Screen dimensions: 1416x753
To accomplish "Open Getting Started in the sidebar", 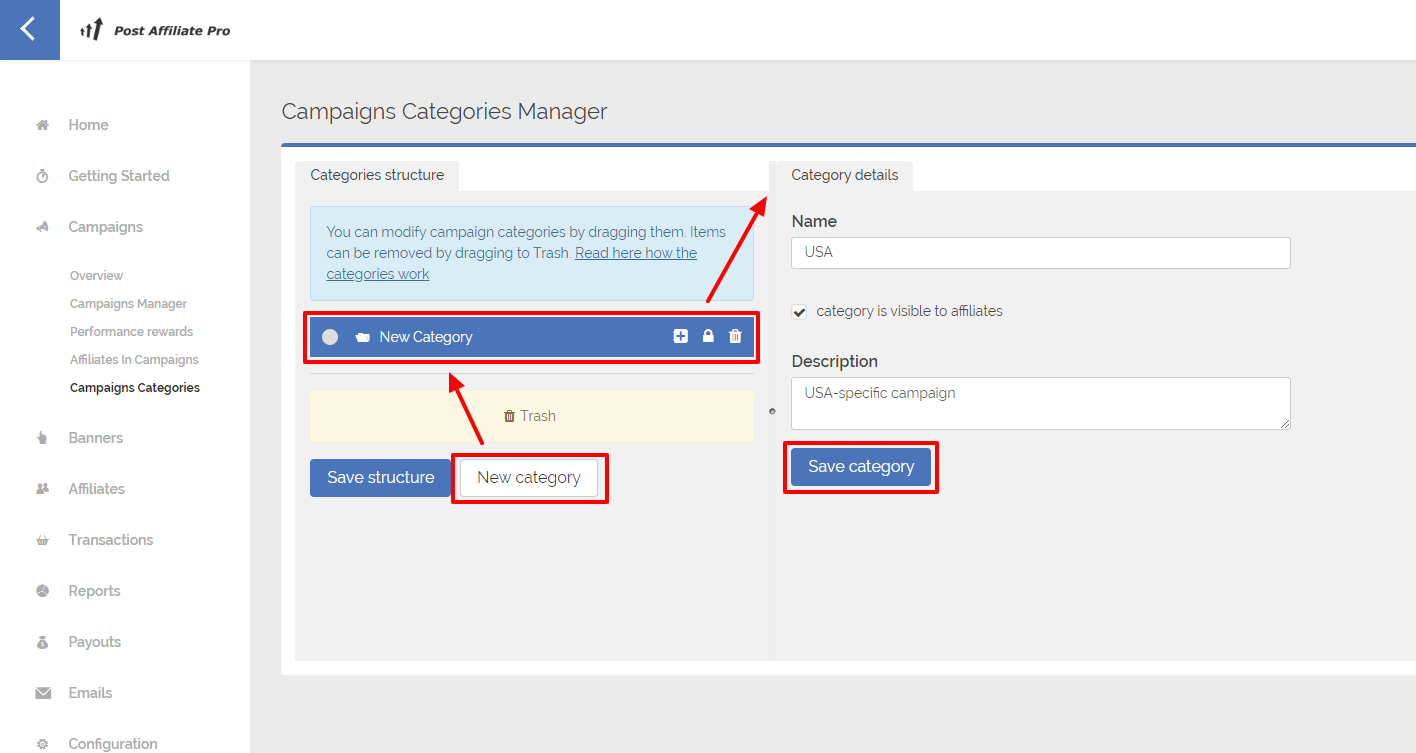I will click(119, 176).
